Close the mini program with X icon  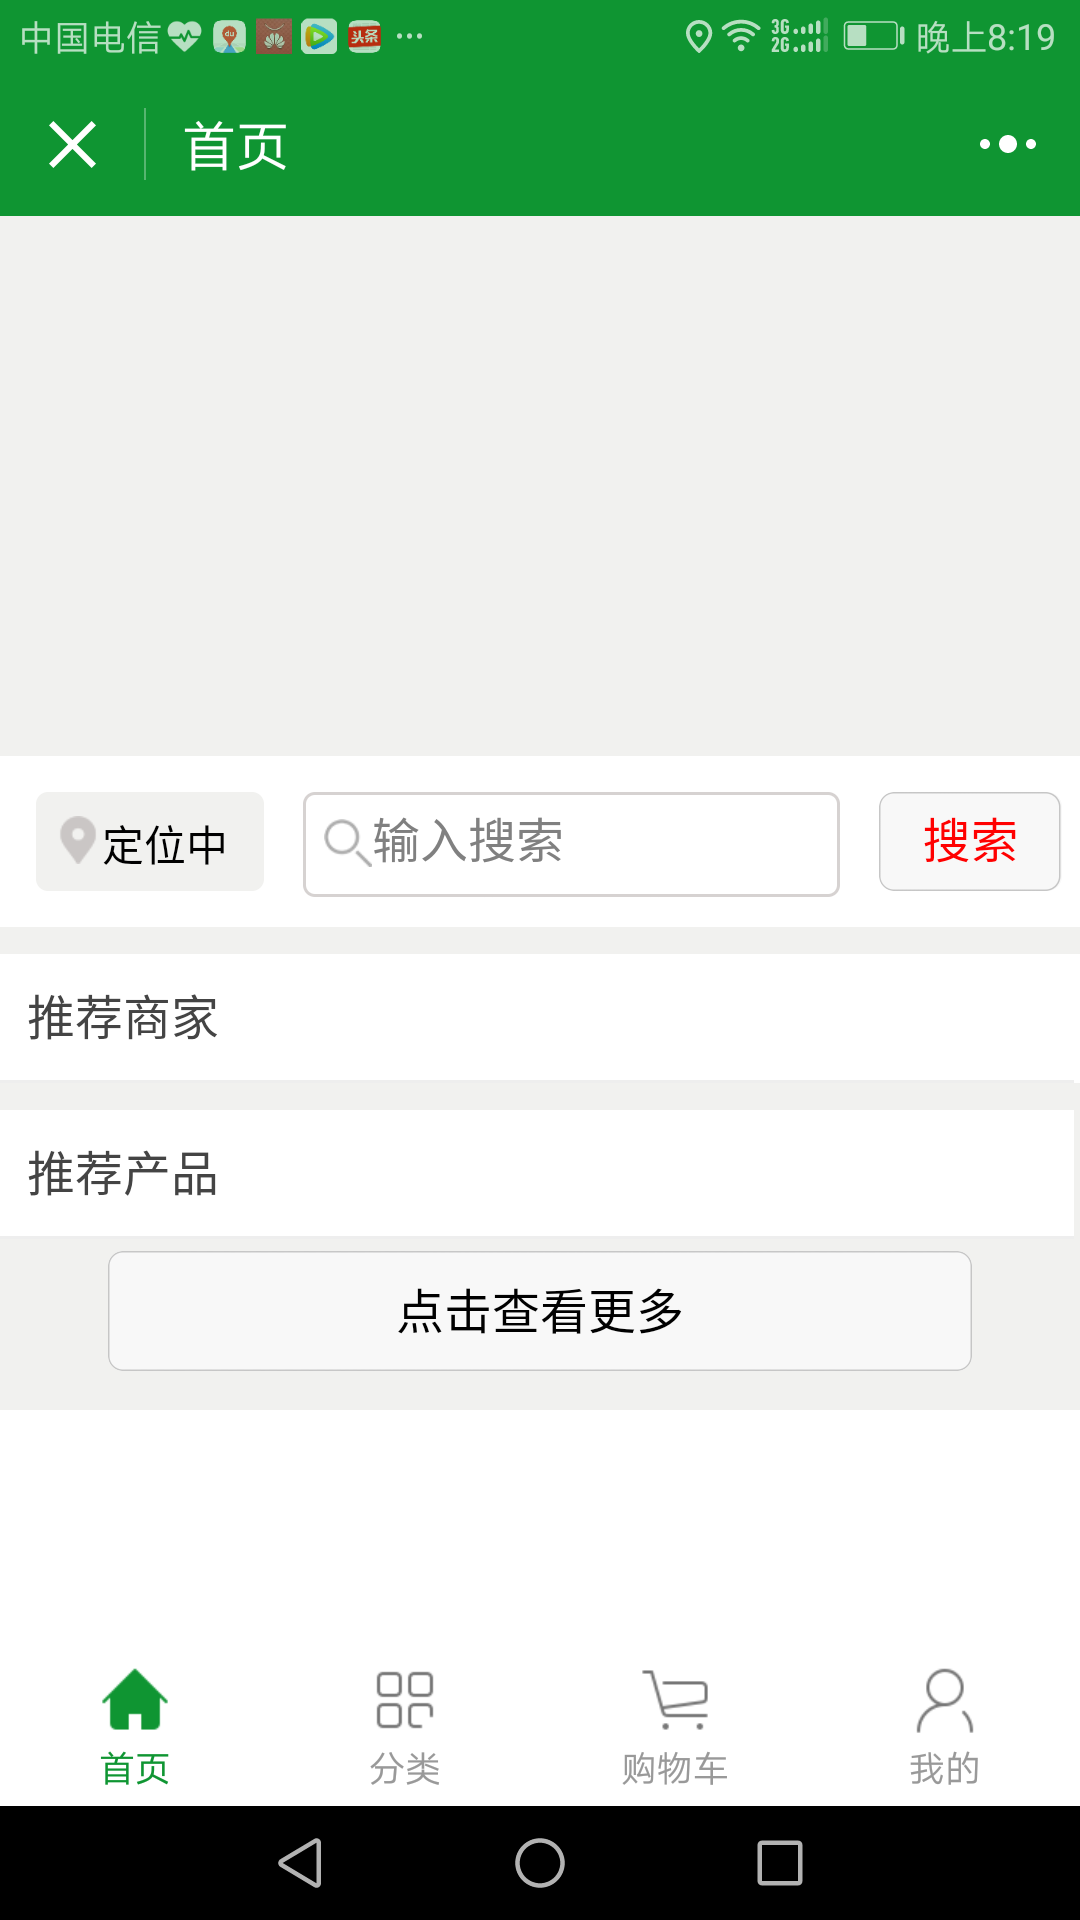pos(72,145)
